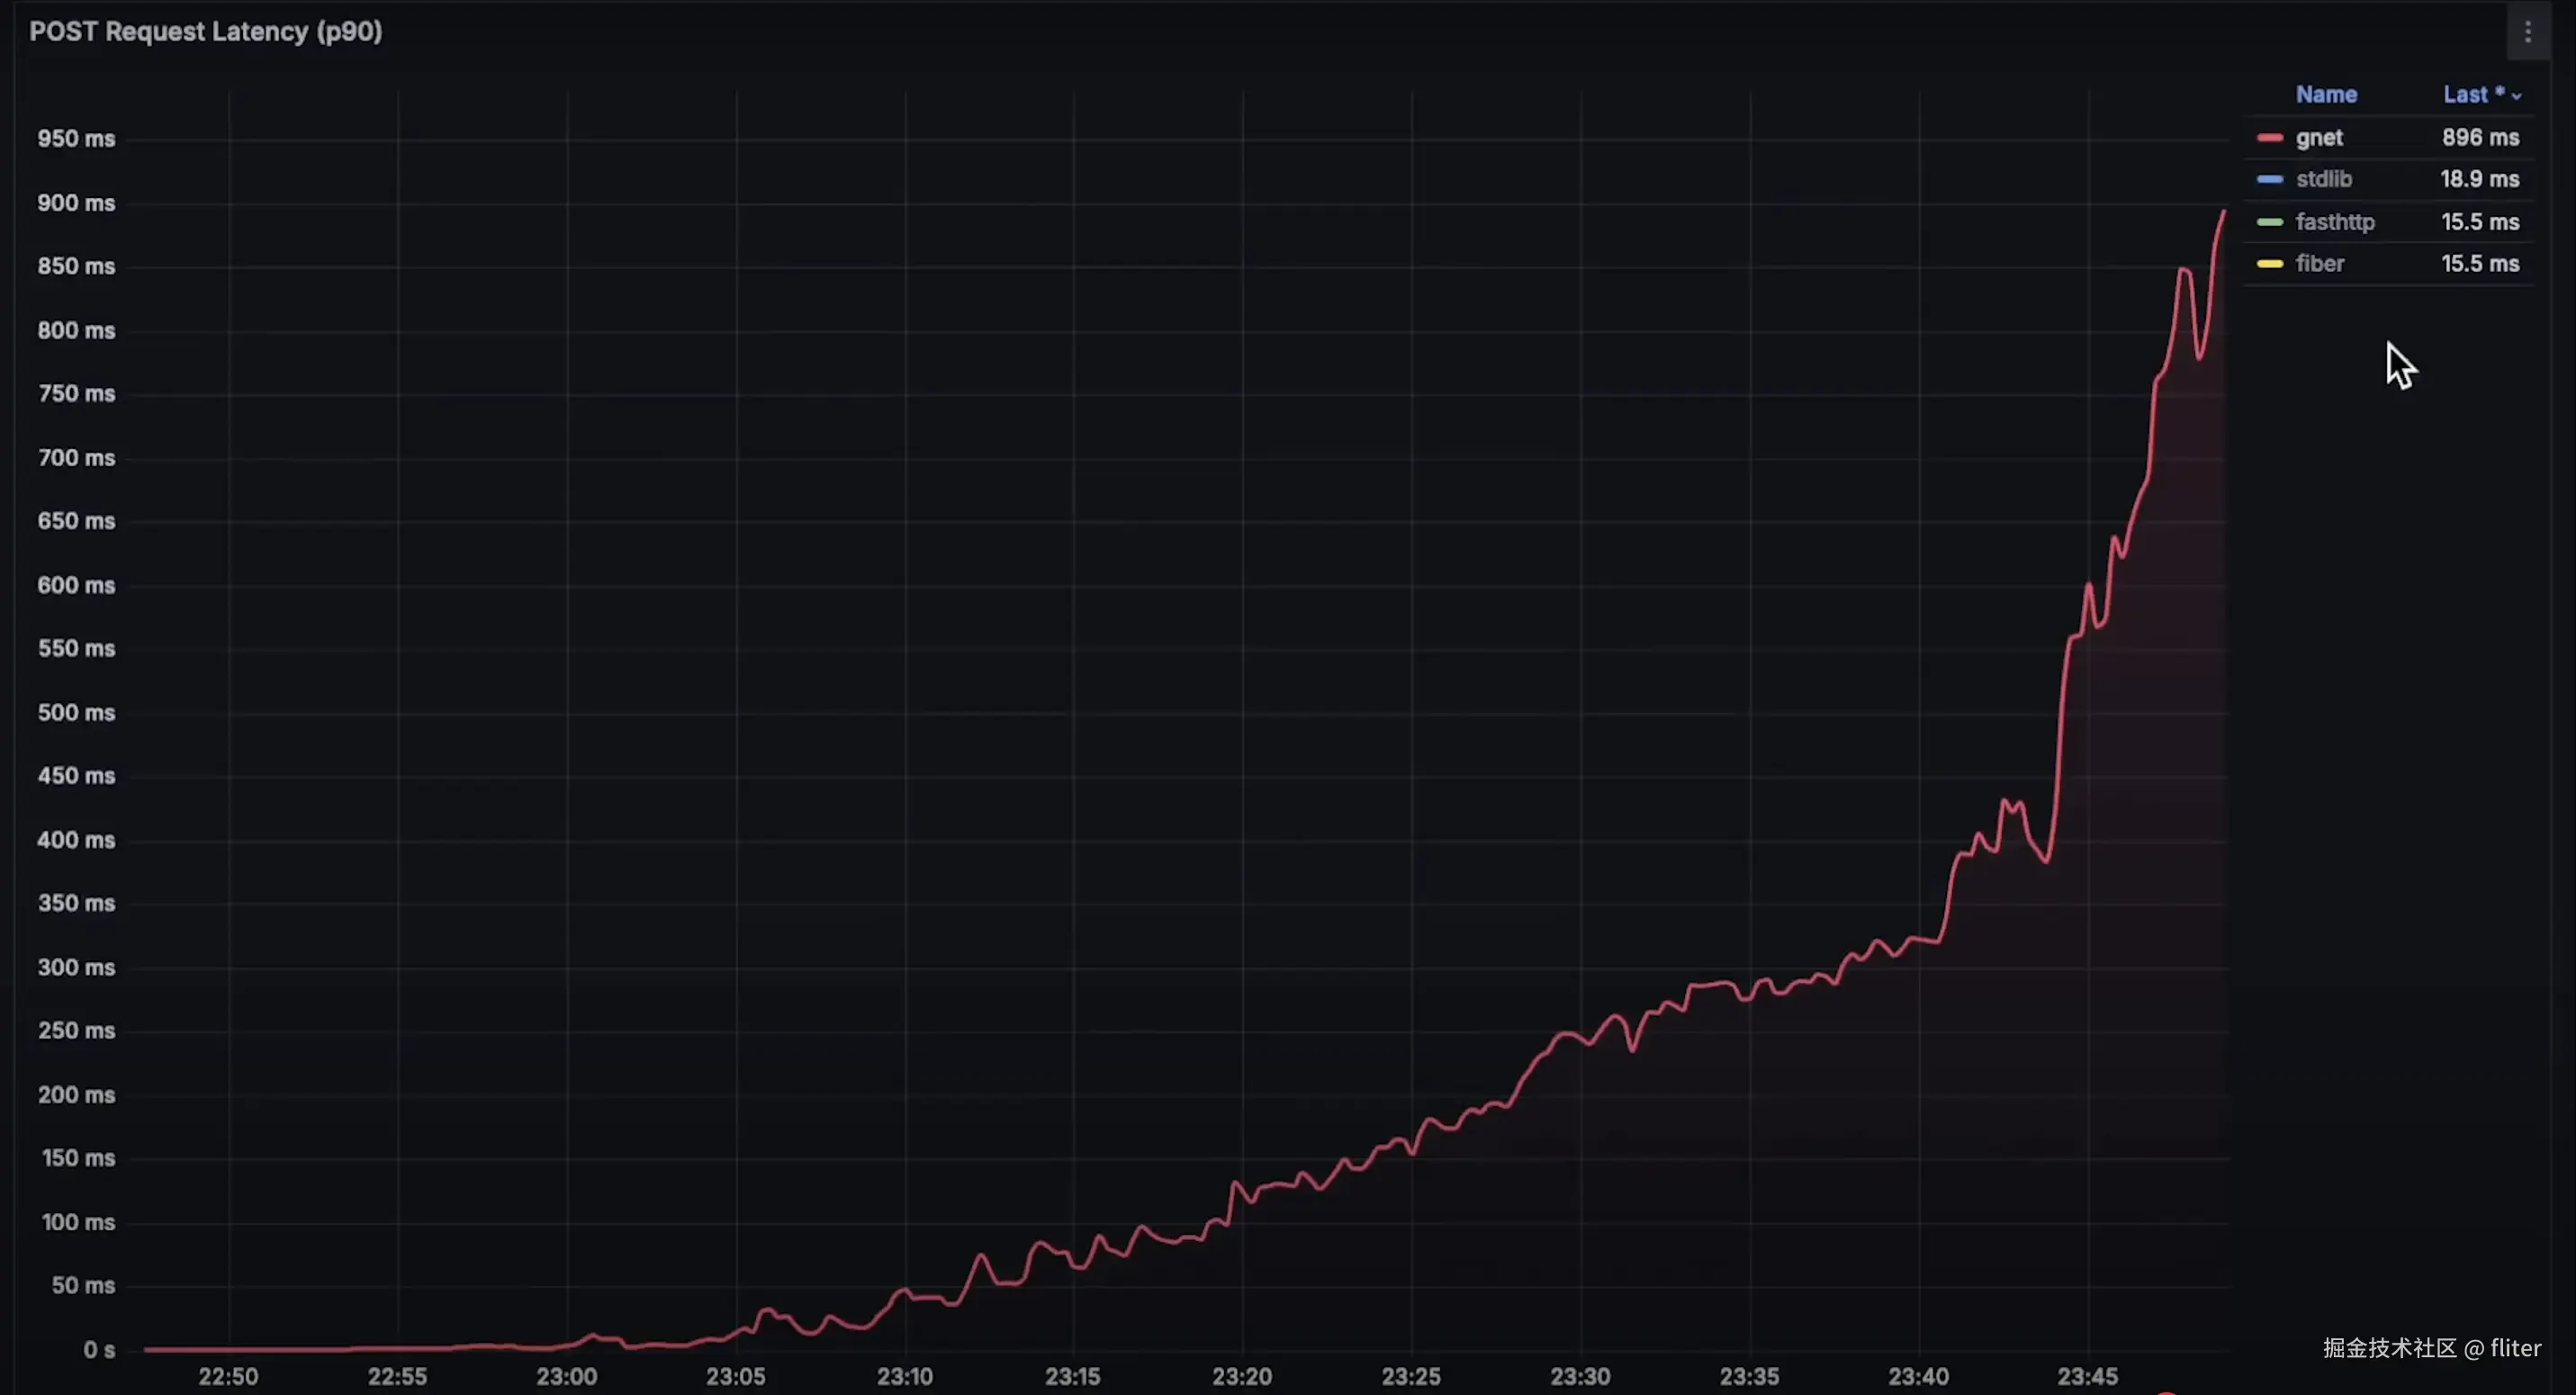Click the POST Request Latency (p90) title

pos(206,32)
